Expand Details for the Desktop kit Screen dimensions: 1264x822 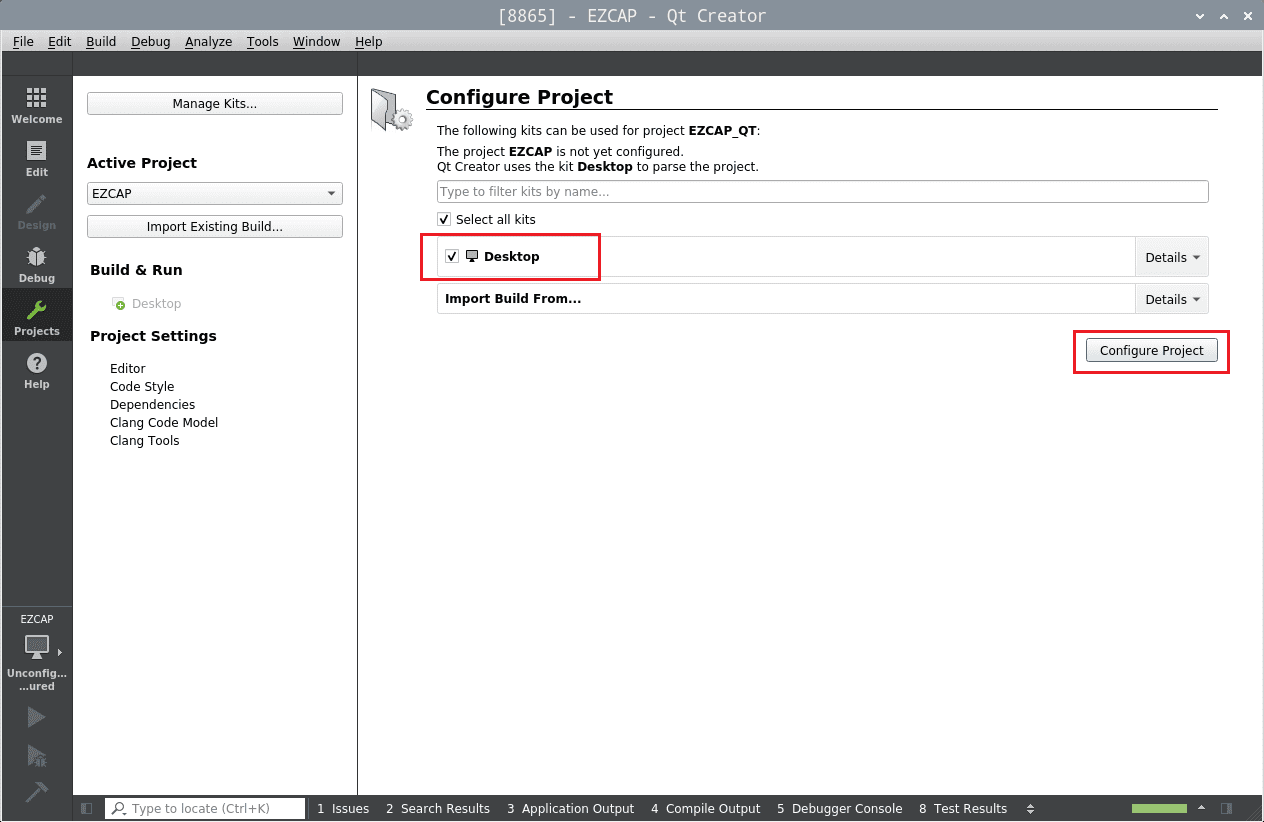tap(1172, 257)
